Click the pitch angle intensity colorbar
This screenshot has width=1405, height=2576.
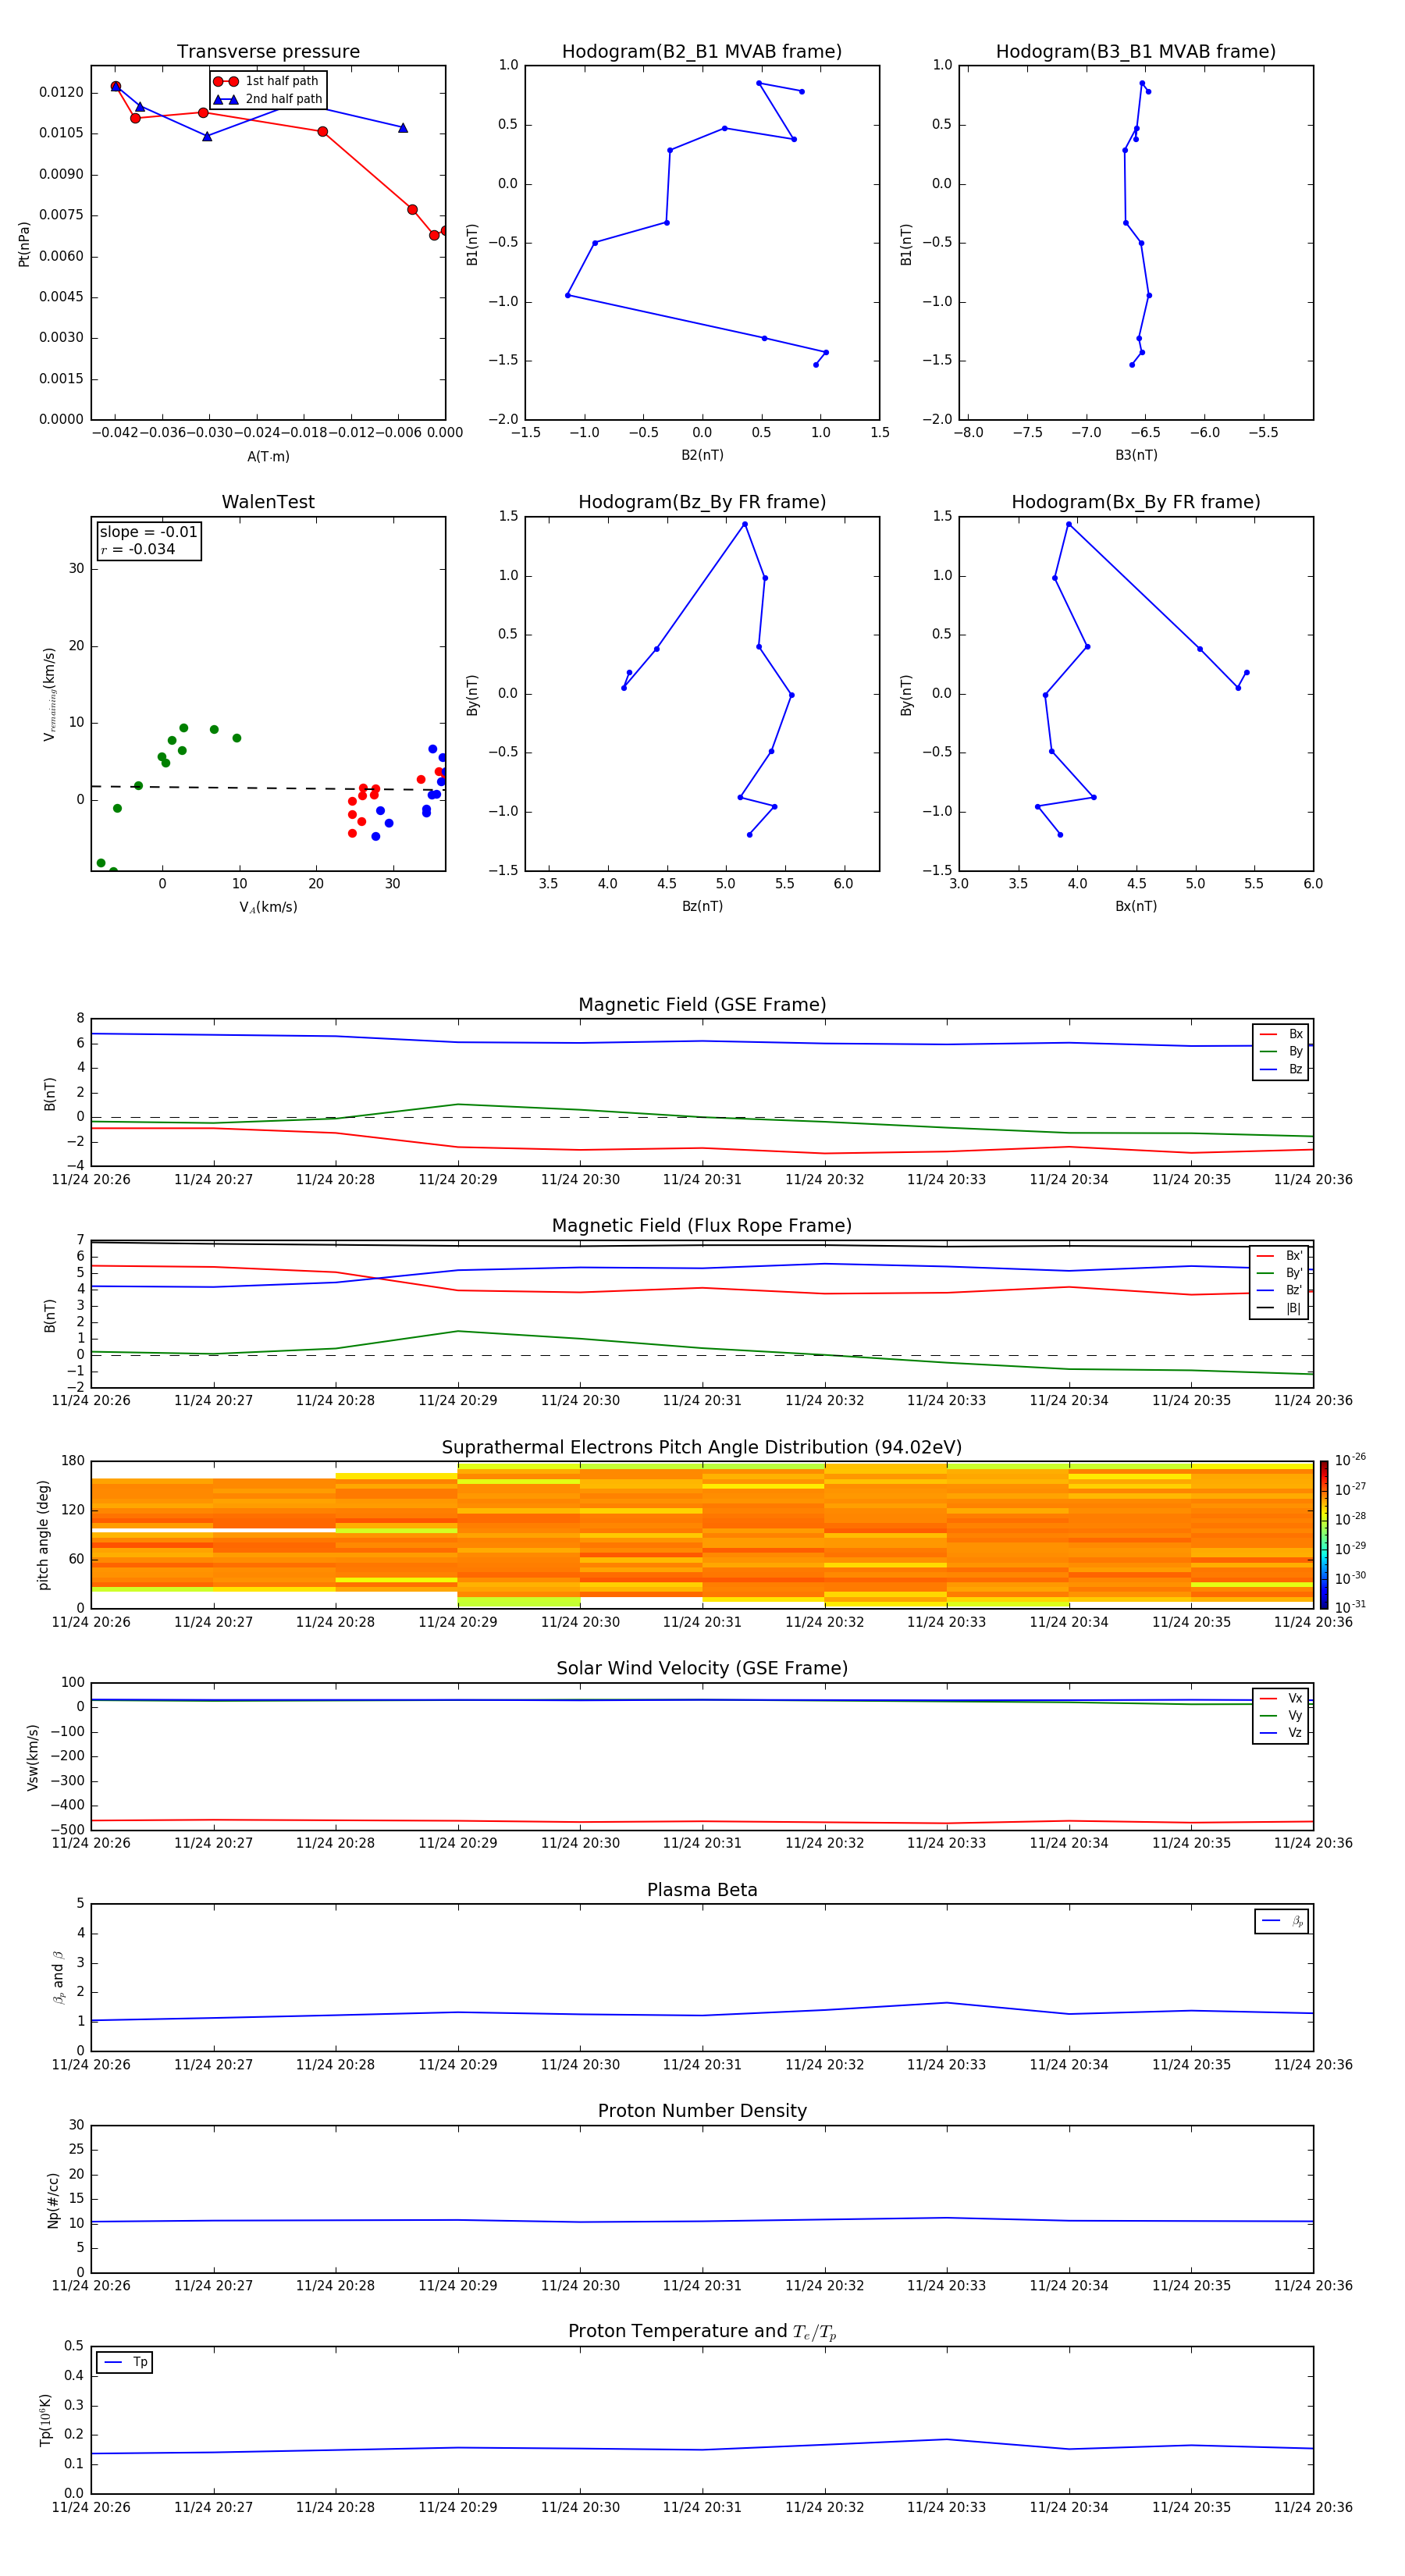1324,1534
